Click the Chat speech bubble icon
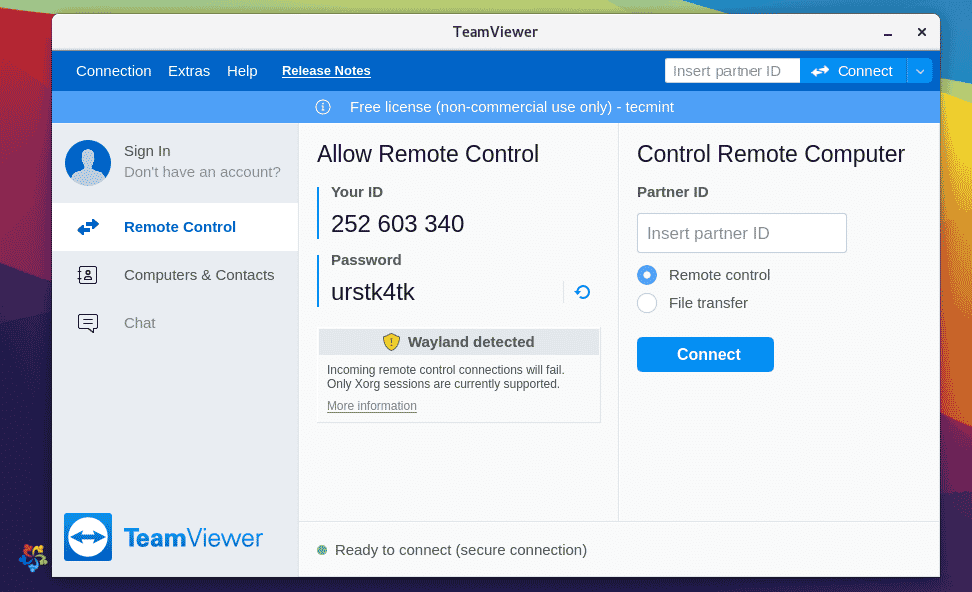 click(88, 323)
